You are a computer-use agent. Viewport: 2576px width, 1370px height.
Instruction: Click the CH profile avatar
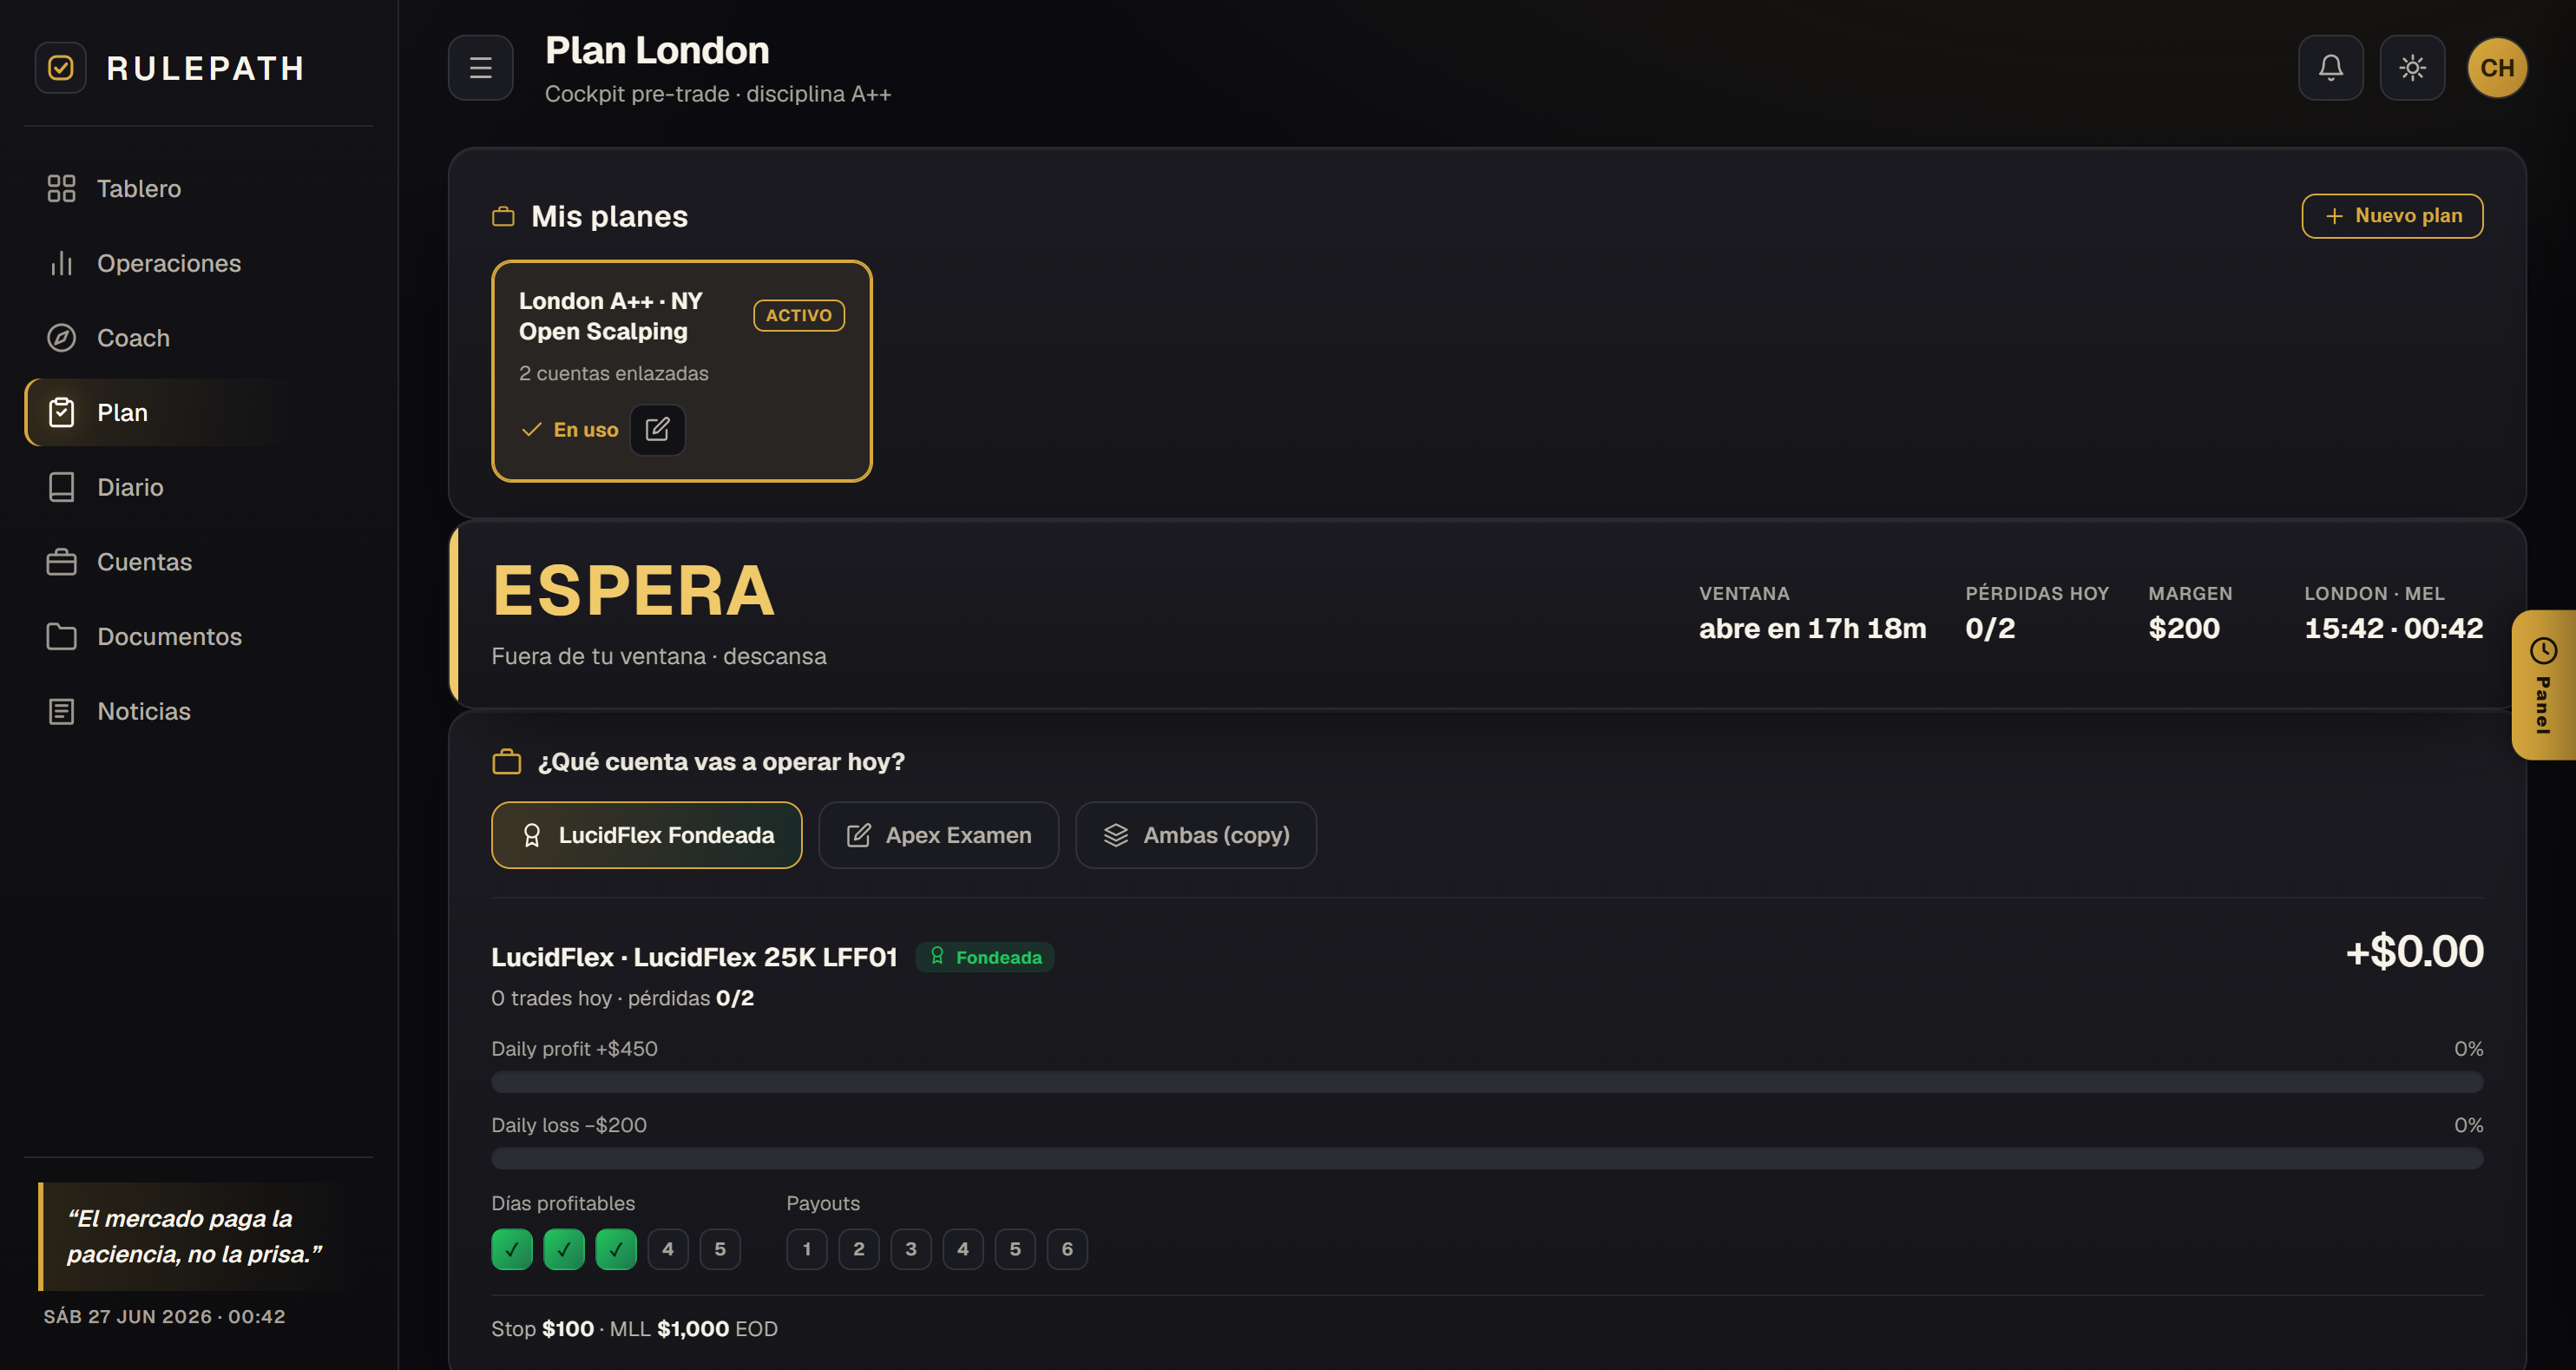[x=2497, y=68]
